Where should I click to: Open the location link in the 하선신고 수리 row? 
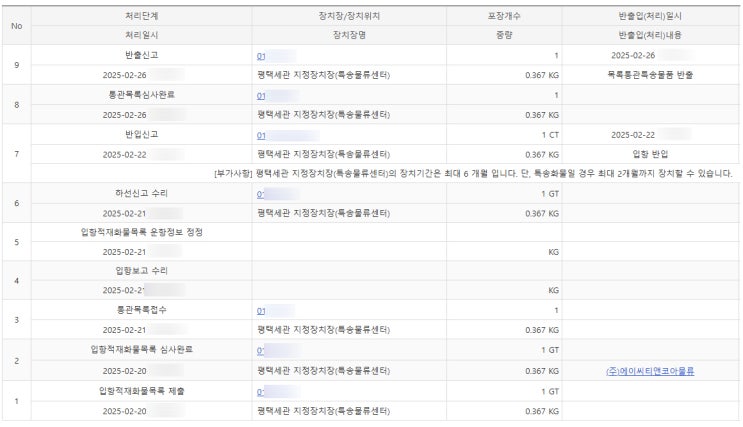point(260,194)
